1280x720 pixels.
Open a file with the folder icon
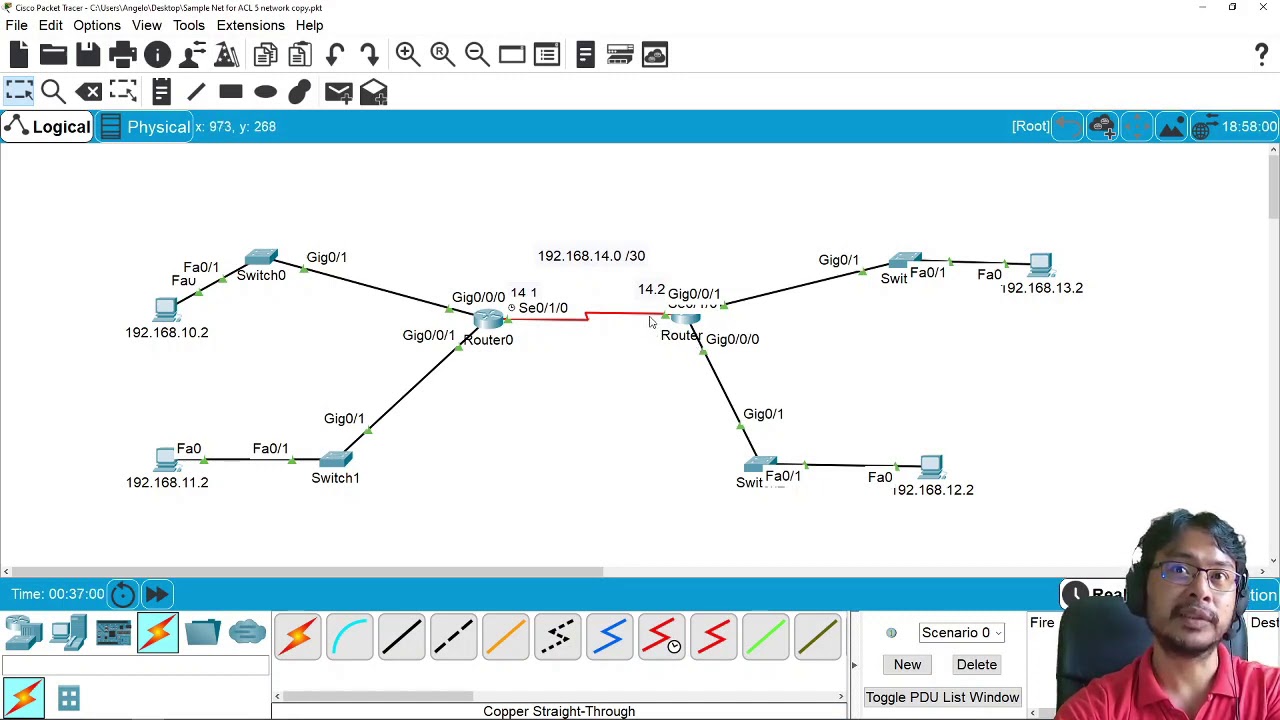[53, 55]
